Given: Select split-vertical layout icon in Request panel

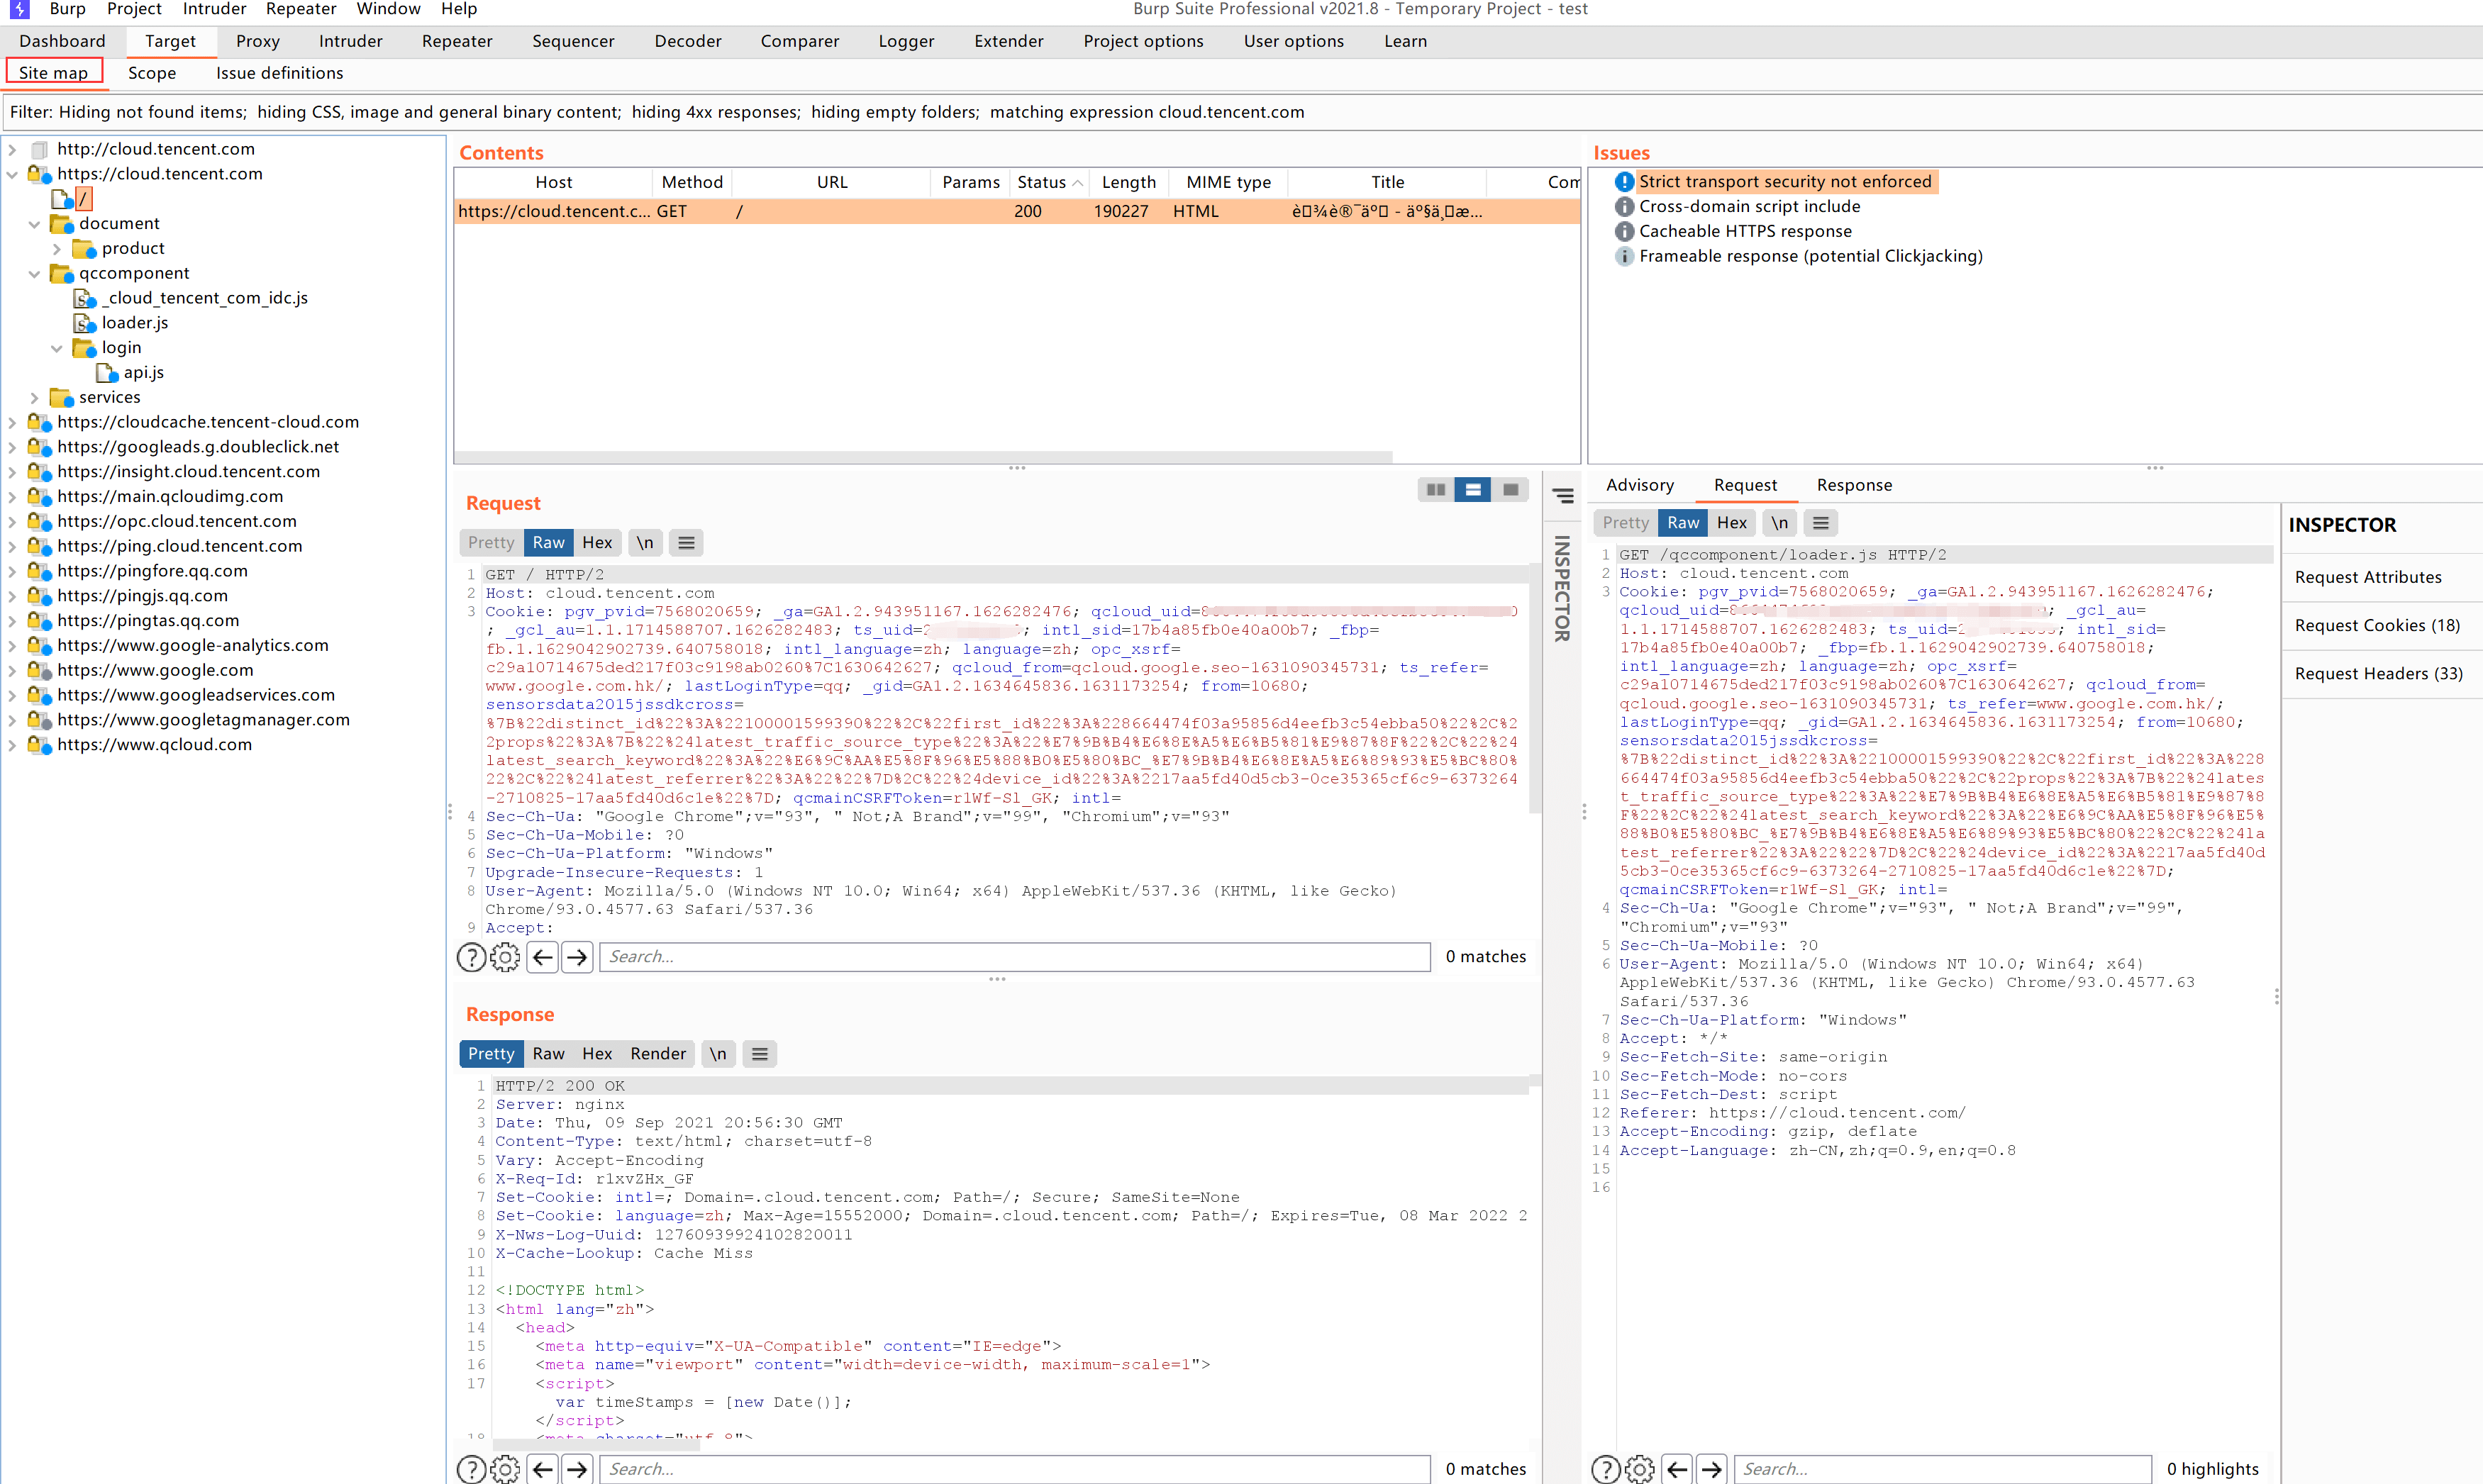Looking at the screenshot, I should [1436, 490].
